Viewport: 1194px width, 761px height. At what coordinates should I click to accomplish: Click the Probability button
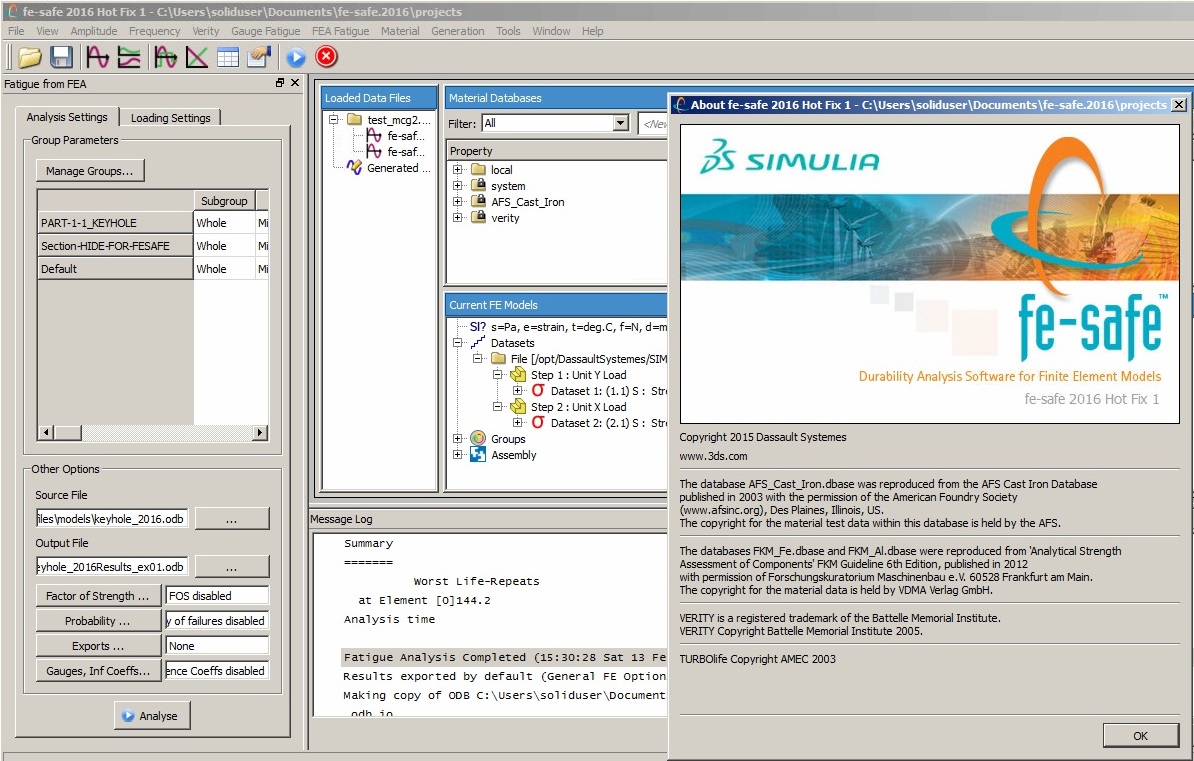point(98,621)
